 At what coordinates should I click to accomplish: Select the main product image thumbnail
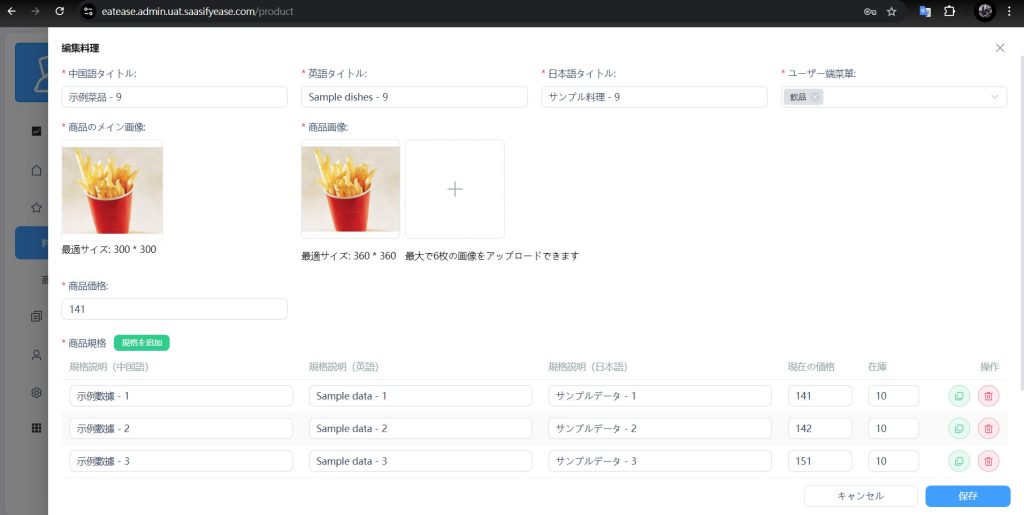[112, 189]
